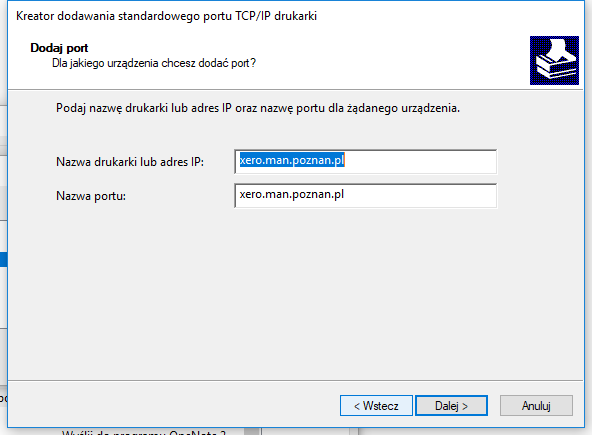Select 'Wyślij do programu OneNote' item behind dialog

143,432
